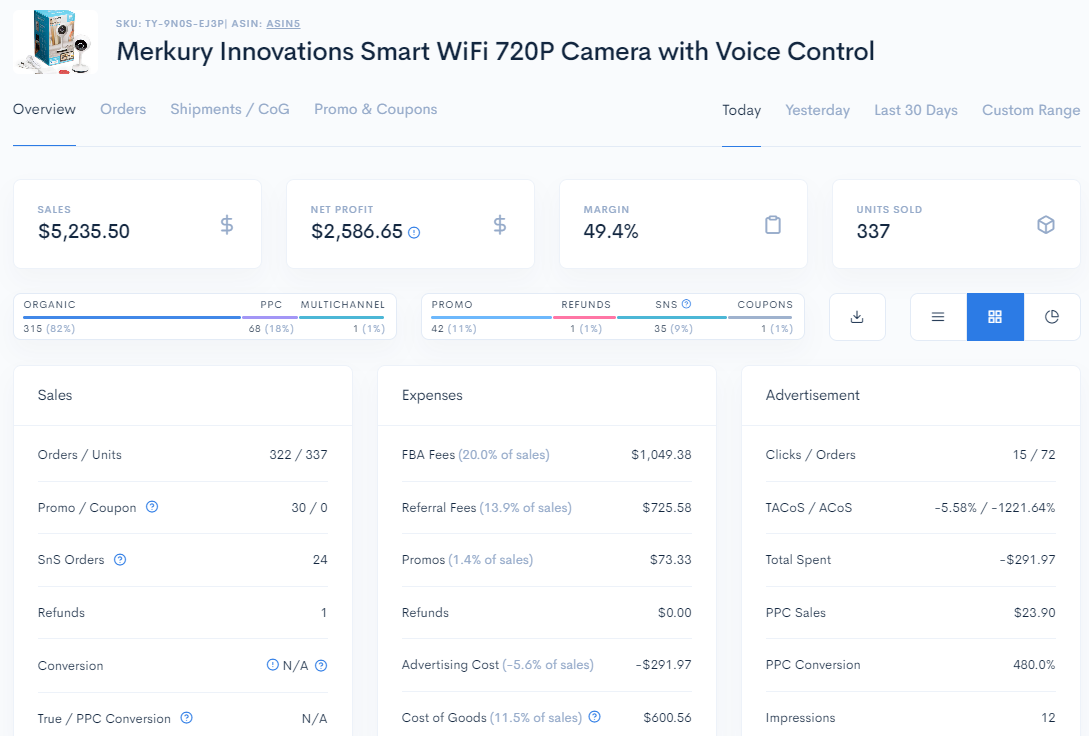Open the Overview tab
Screen dimensions: 1089x736
(44, 110)
